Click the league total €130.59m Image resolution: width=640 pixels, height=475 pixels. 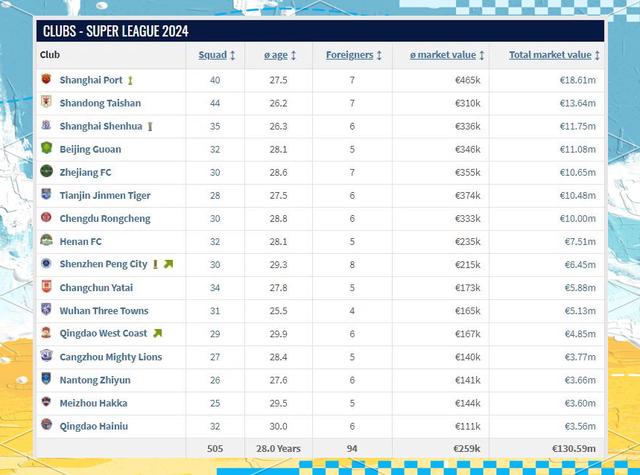click(574, 448)
